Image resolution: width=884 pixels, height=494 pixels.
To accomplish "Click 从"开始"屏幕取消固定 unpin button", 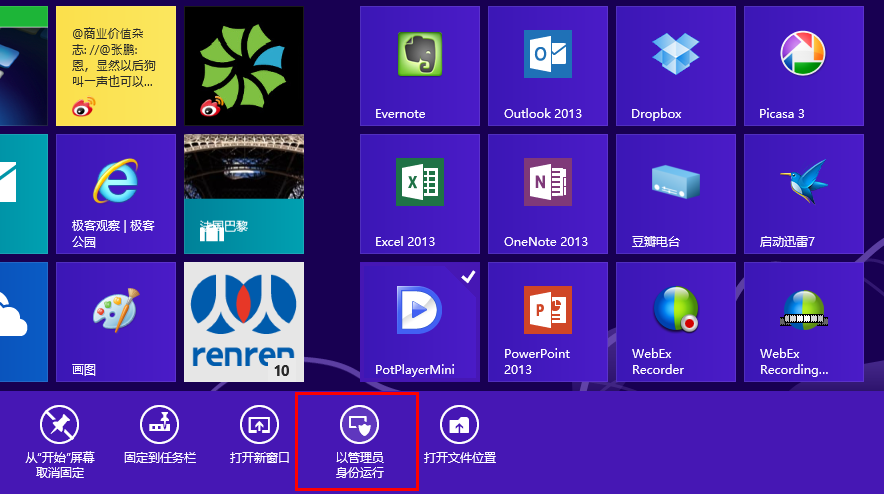I will [60, 442].
